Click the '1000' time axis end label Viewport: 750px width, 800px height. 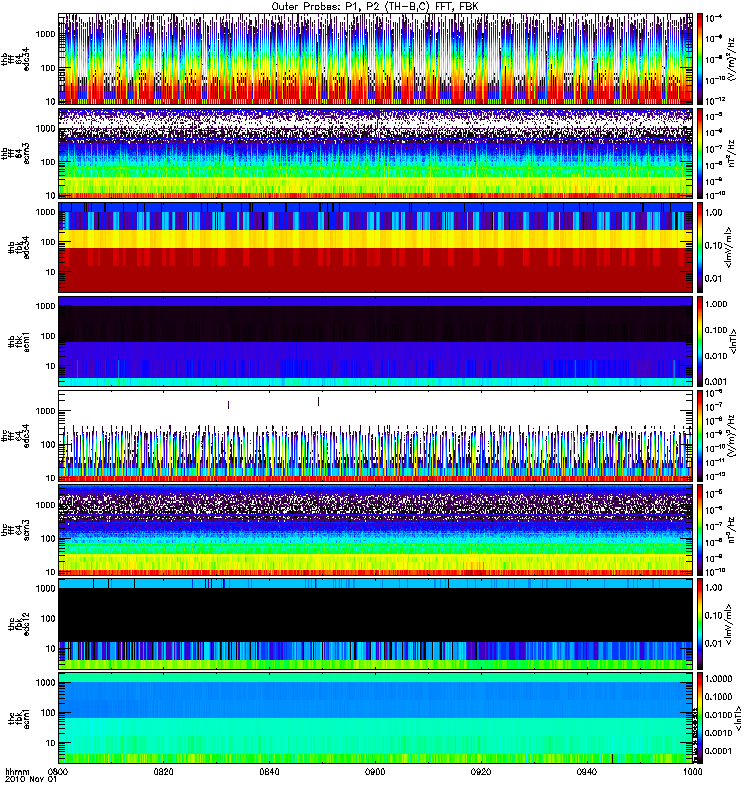692,771
